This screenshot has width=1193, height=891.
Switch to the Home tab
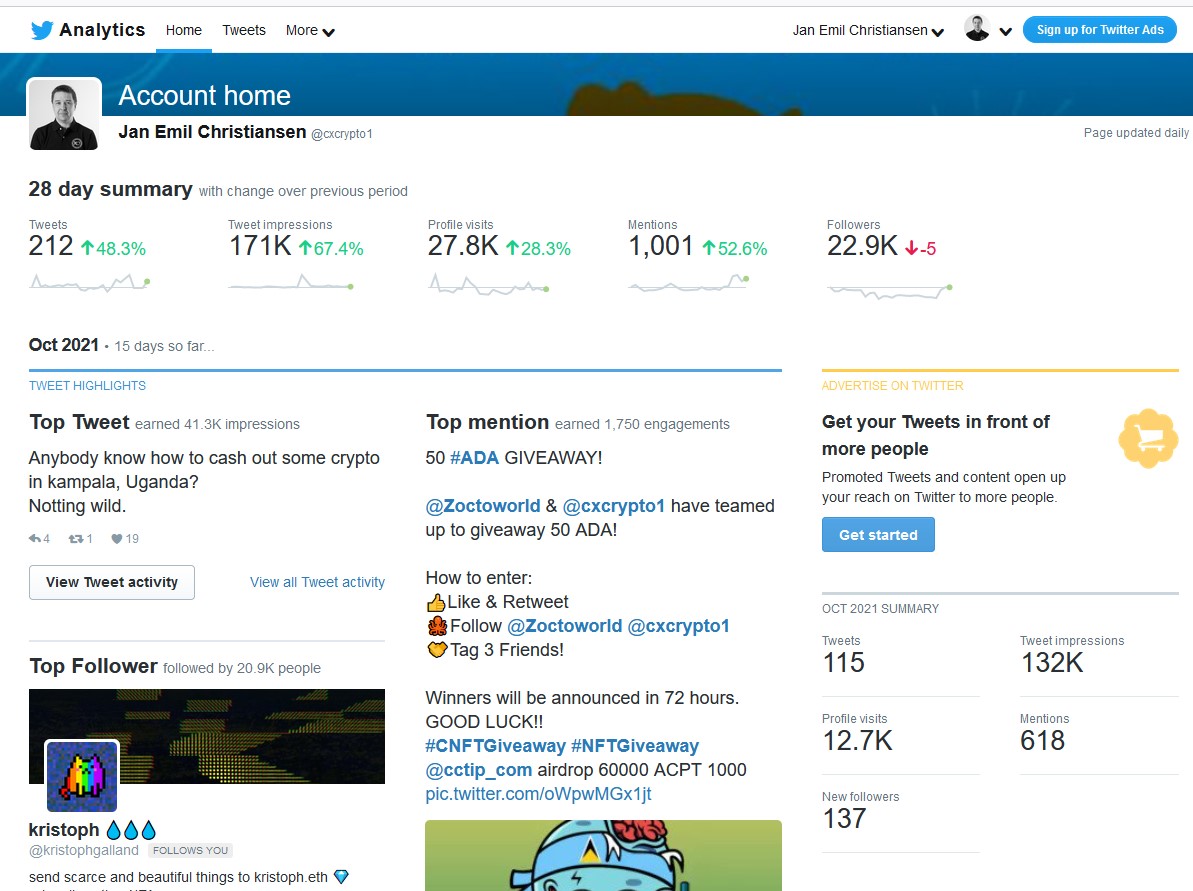coord(184,30)
